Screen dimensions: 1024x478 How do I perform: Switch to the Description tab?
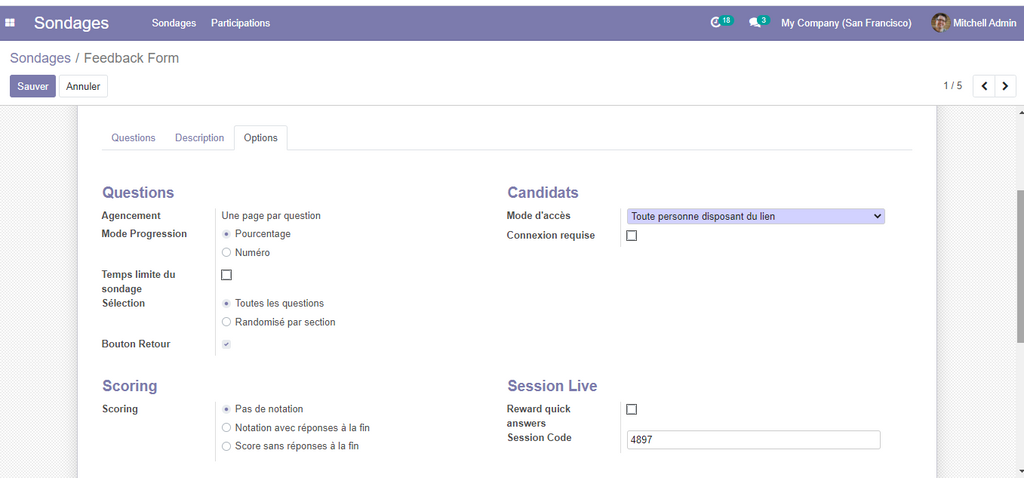[199, 138]
